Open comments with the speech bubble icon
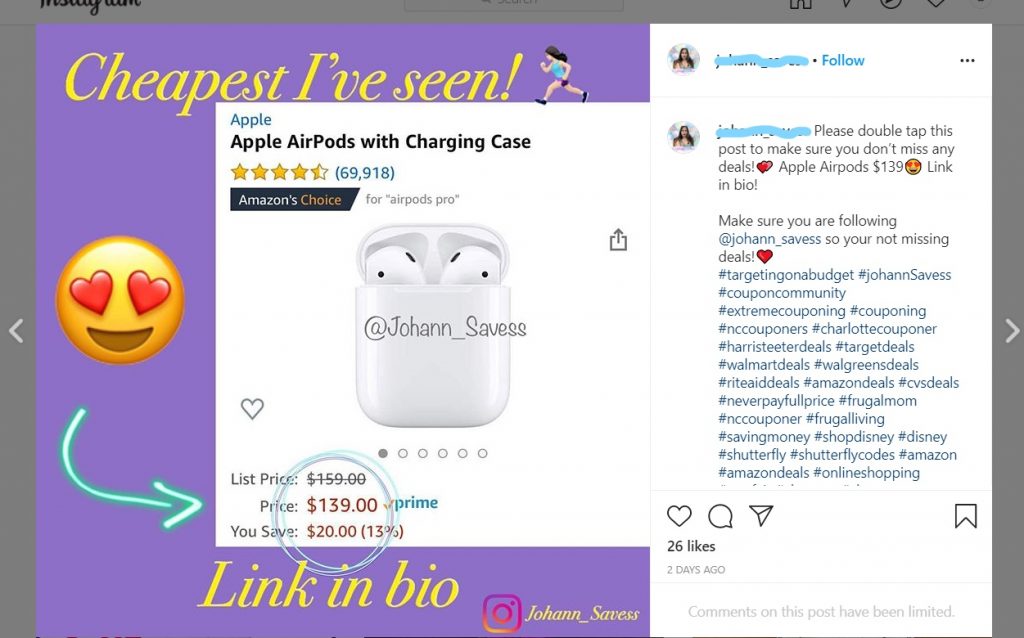 pos(720,516)
